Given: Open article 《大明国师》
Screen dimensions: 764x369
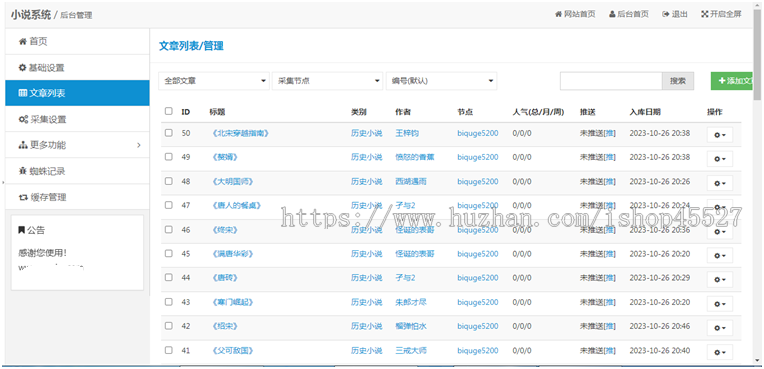Looking at the screenshot, I should pos(232,181).
